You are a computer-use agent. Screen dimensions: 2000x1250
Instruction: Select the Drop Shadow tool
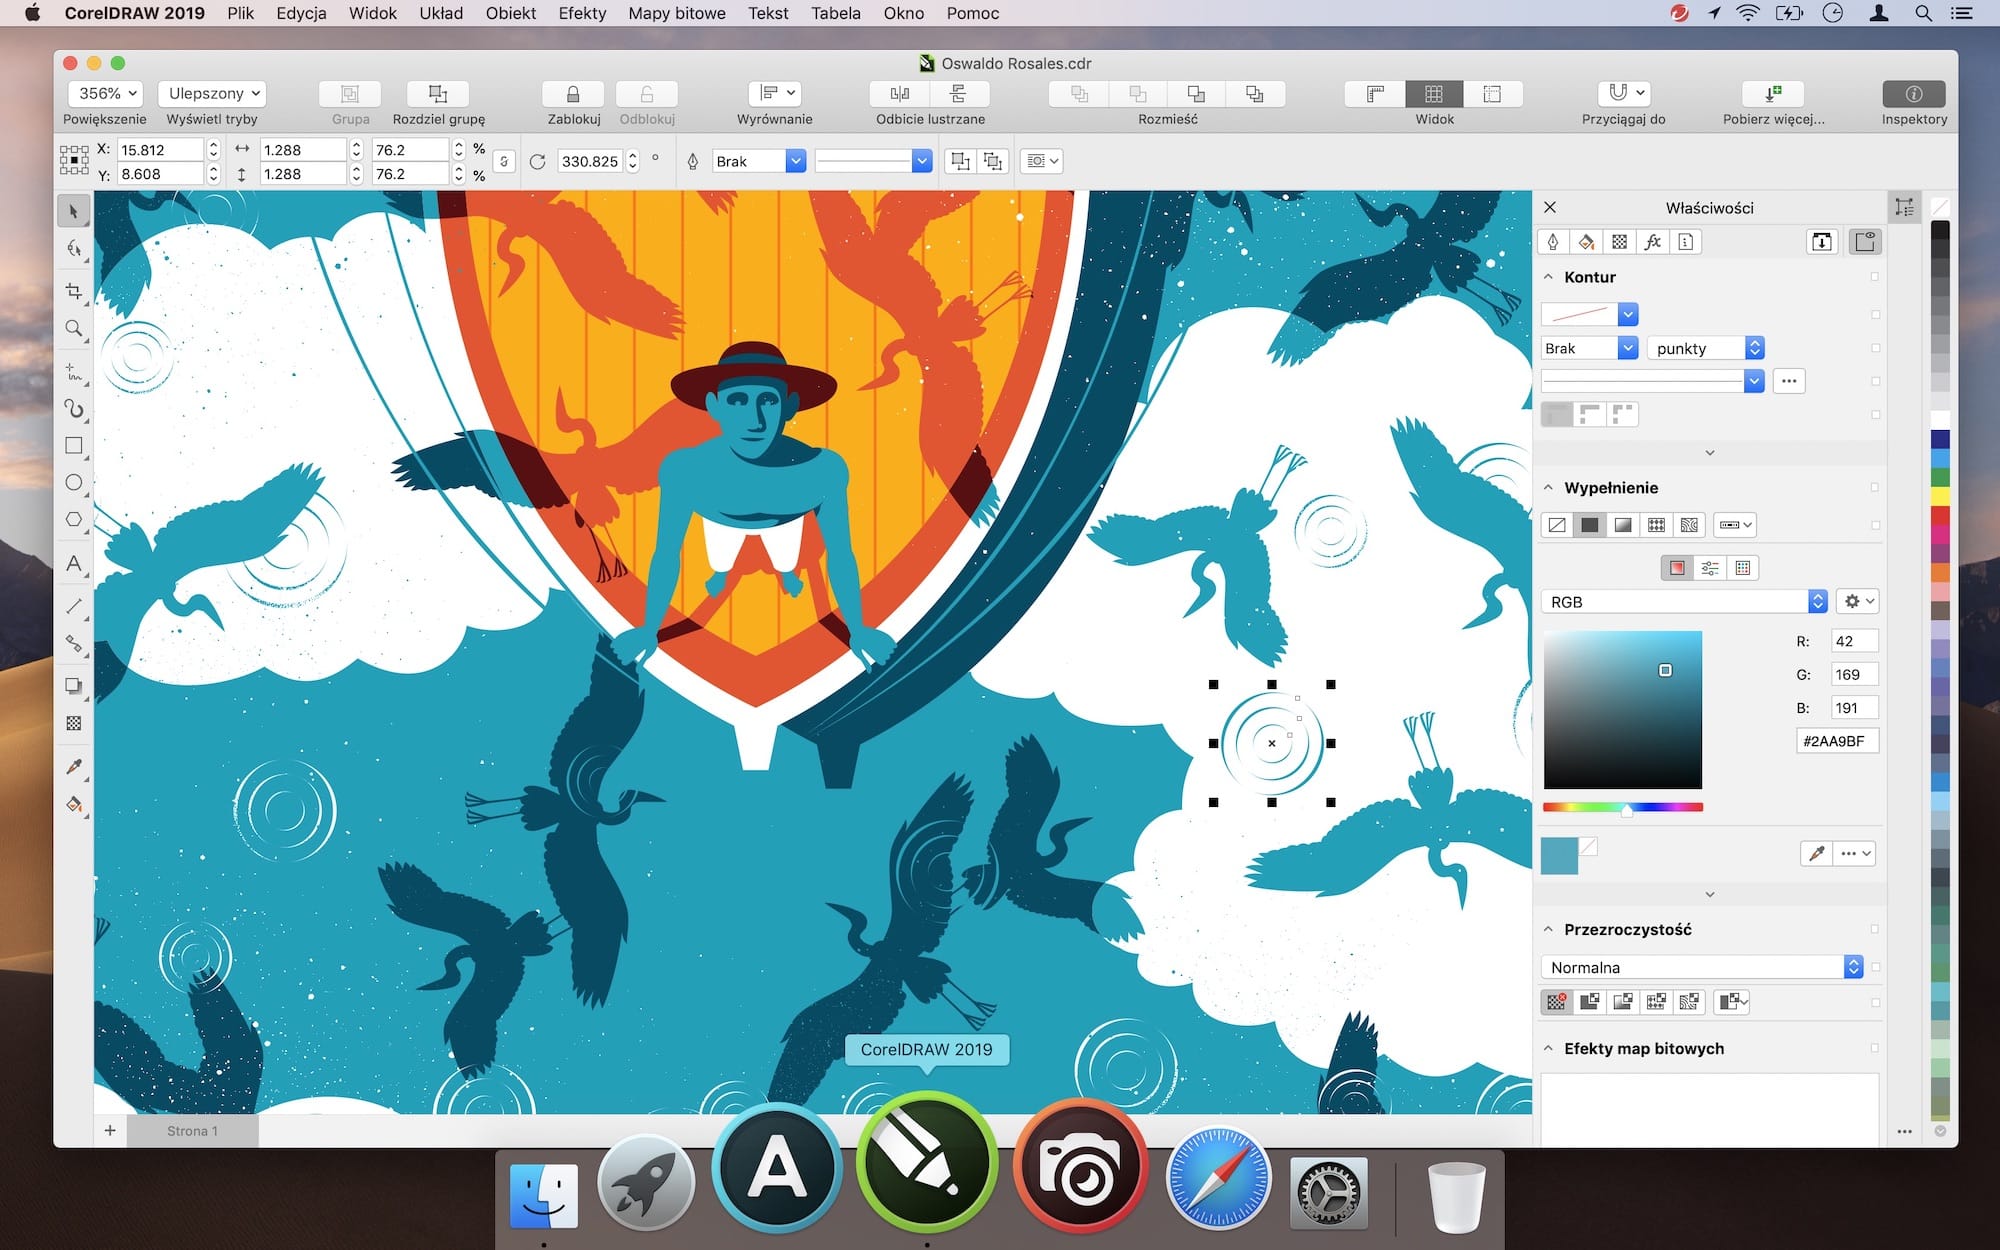pyautogui.click(x=73, y=686)
